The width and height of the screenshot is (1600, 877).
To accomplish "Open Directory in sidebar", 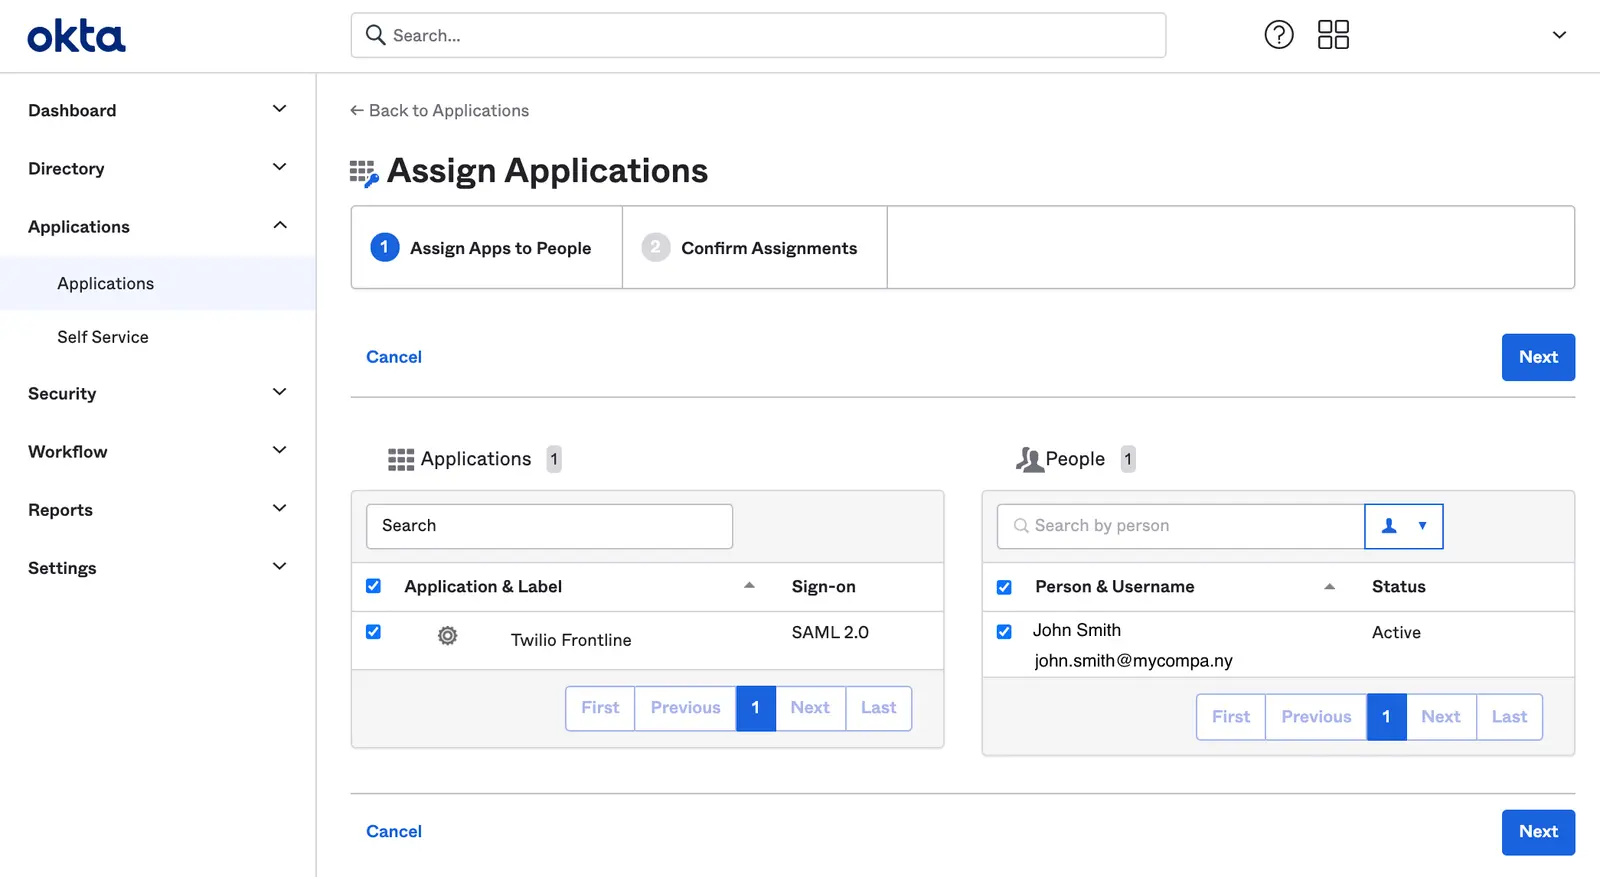I will click(x=66, y=168).
